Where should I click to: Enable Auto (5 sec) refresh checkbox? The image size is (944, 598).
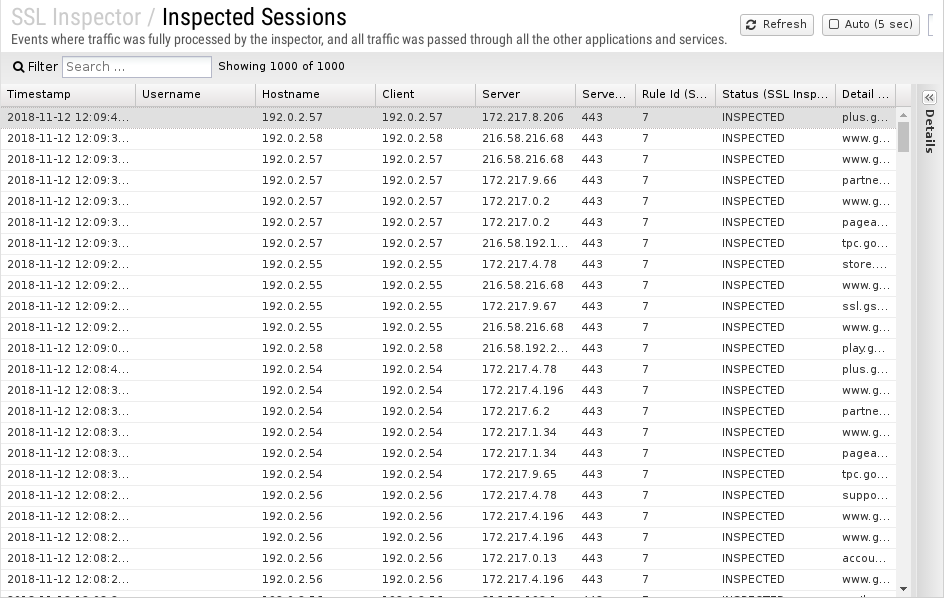point(834,25)
